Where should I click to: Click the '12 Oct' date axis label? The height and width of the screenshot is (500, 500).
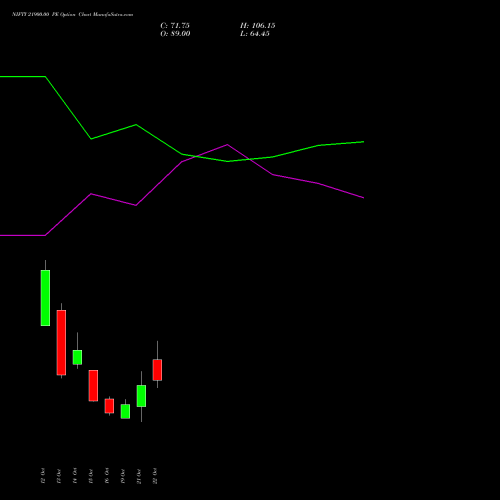pos(43,476)
